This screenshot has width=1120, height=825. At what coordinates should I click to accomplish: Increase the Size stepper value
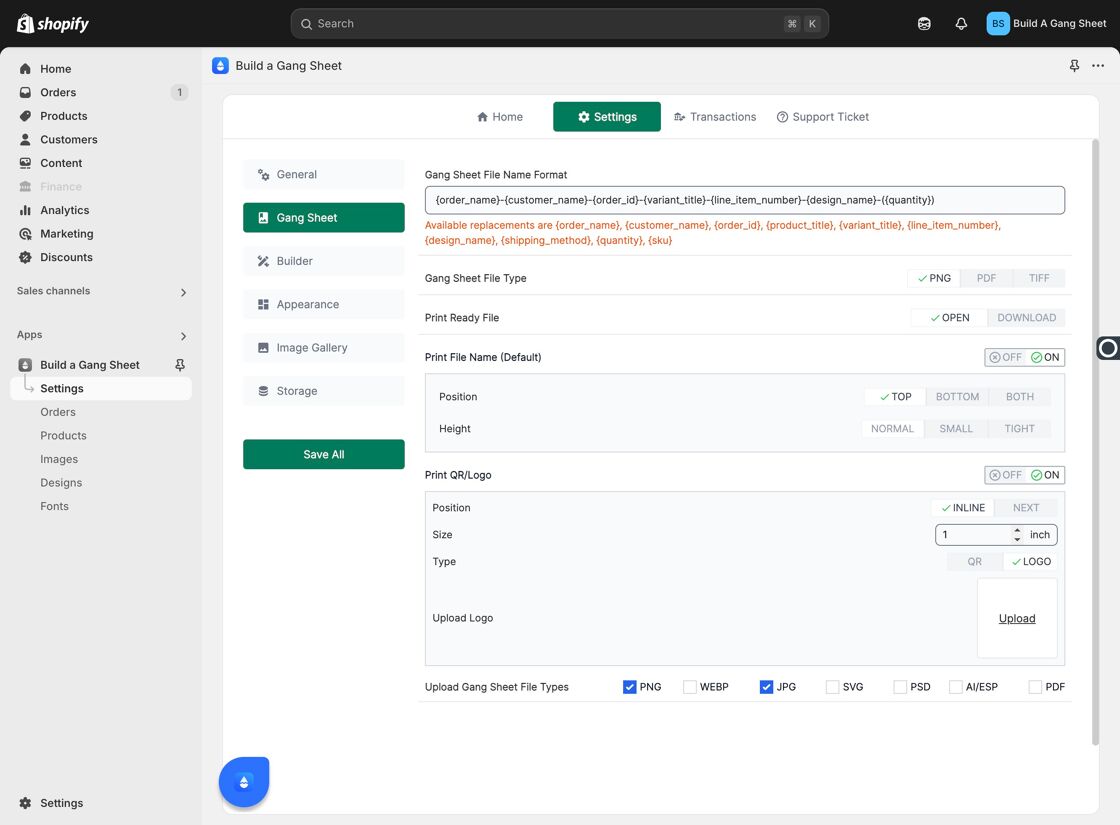click(x=1017, y=531)
